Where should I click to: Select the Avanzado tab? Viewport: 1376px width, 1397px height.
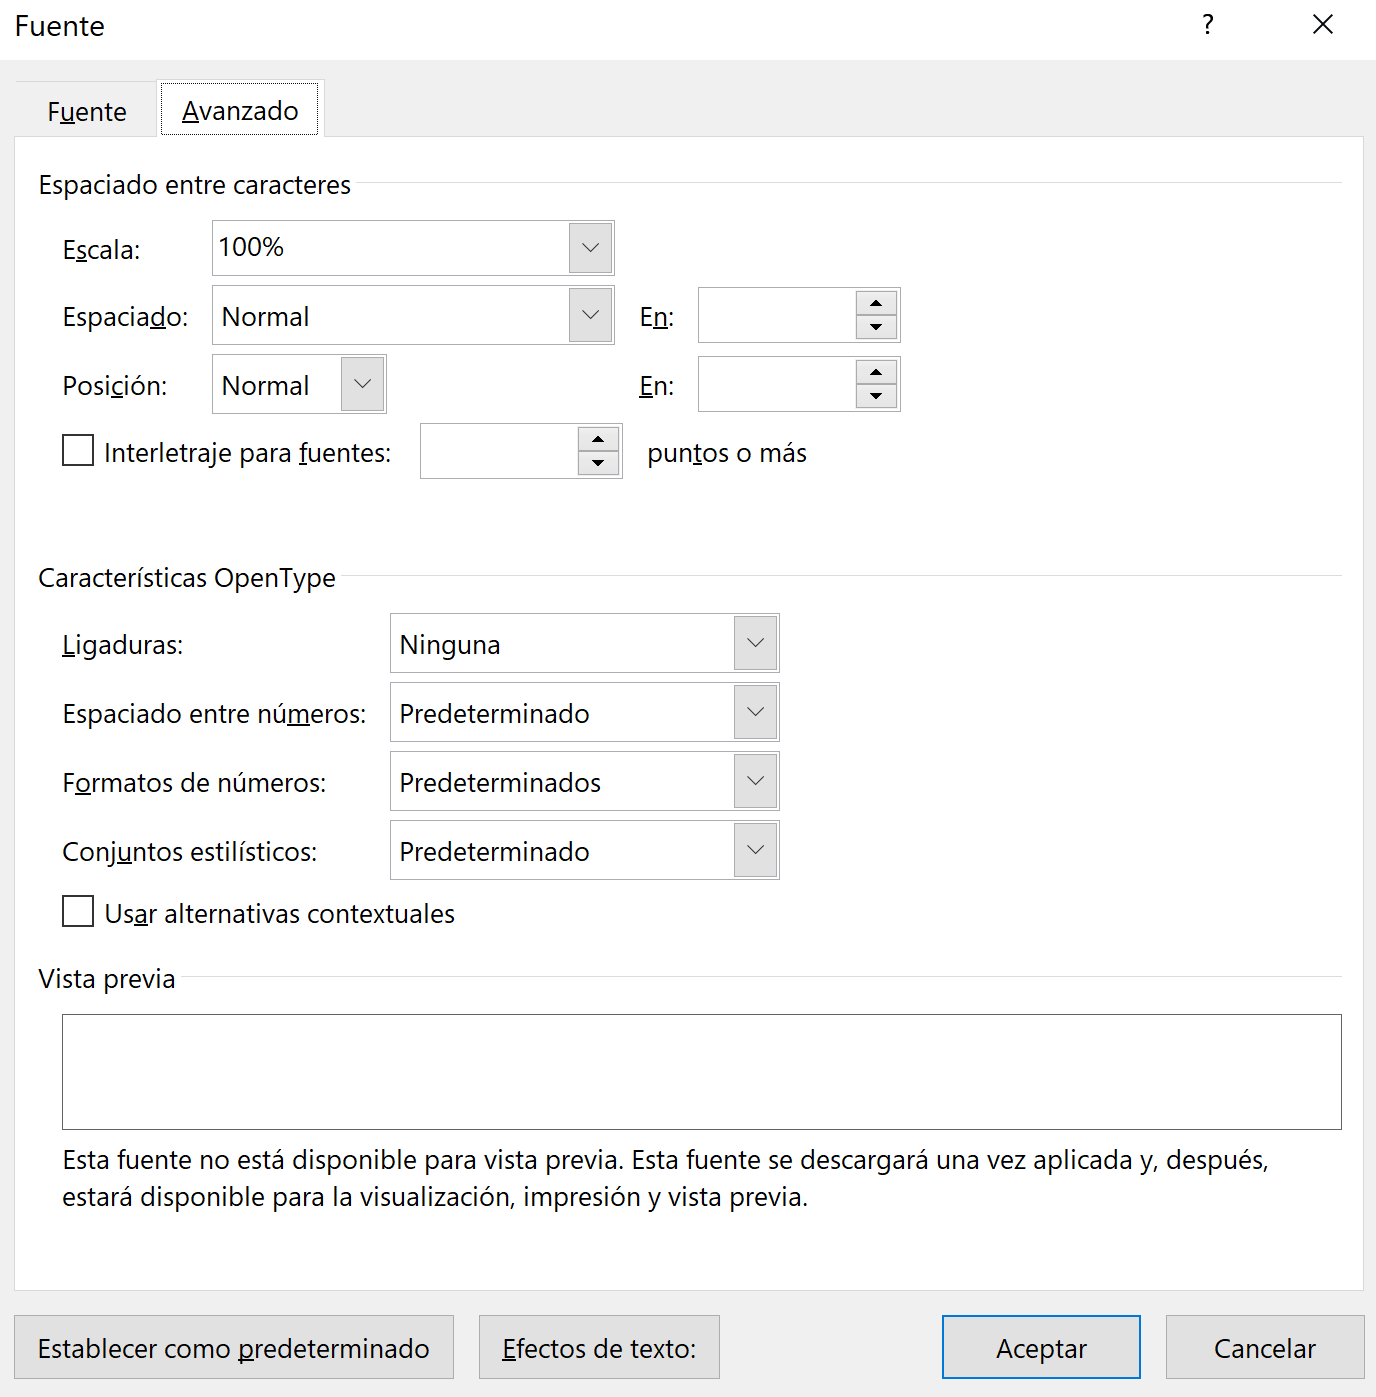[240, 110]
